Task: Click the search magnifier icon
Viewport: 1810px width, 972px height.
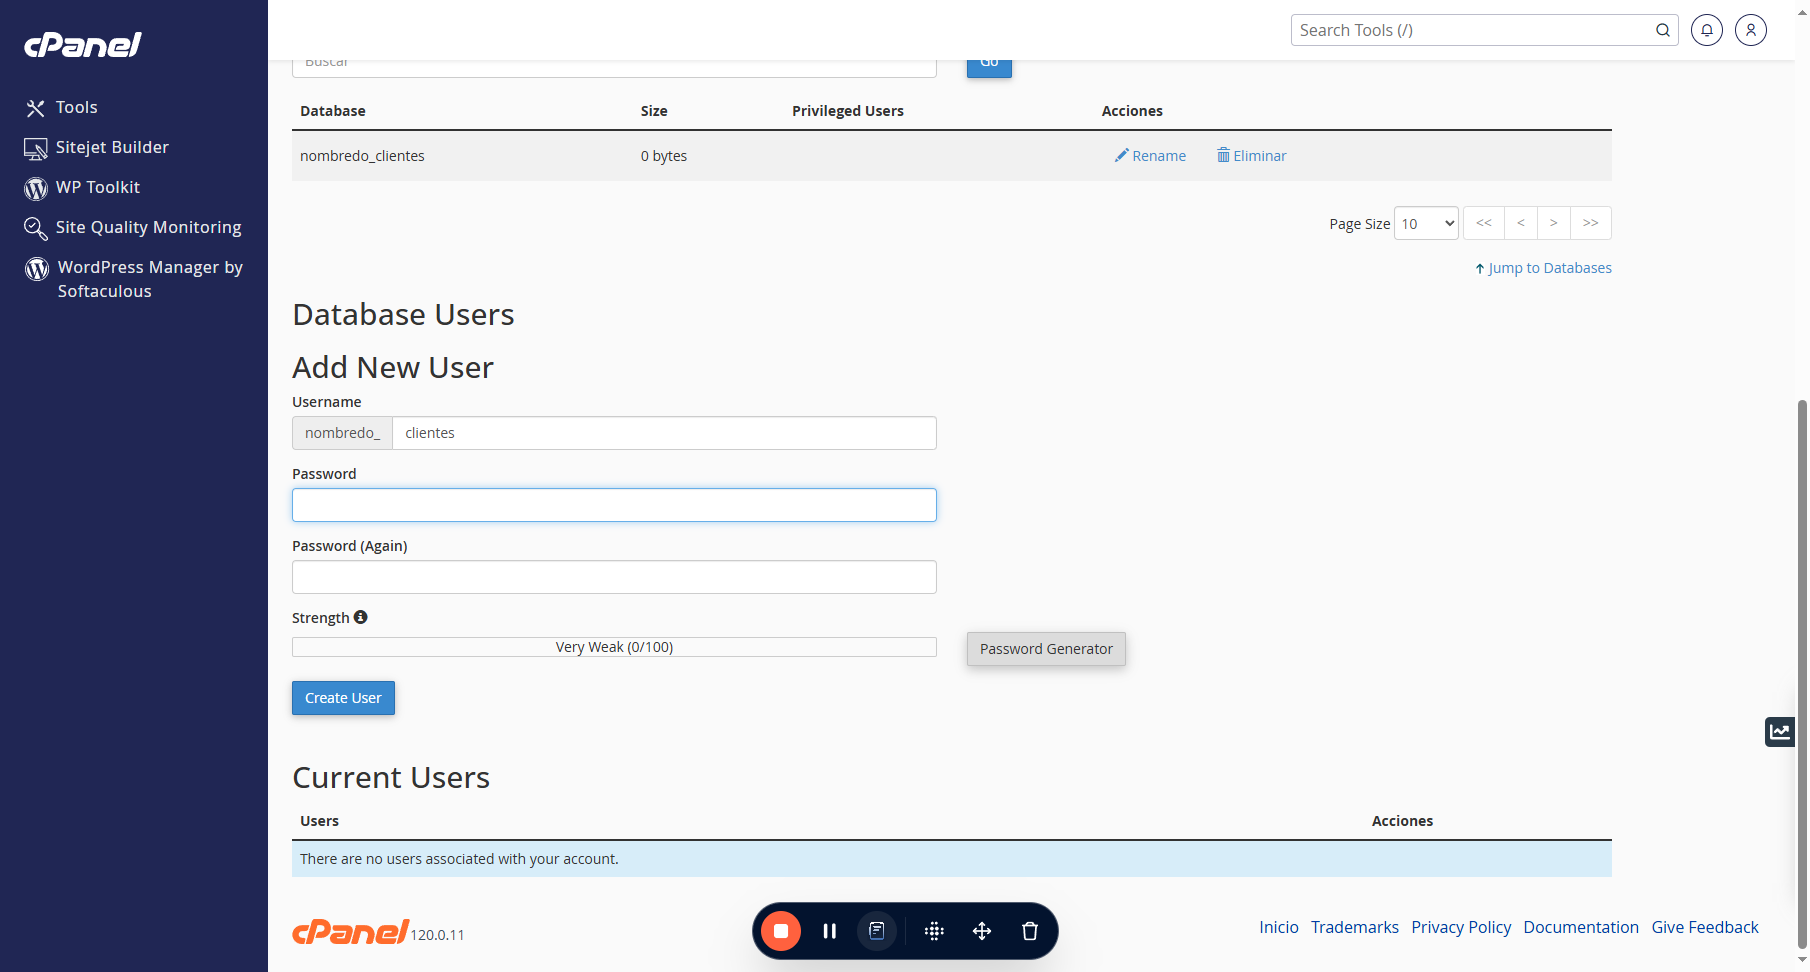Action: [1663, 30]
